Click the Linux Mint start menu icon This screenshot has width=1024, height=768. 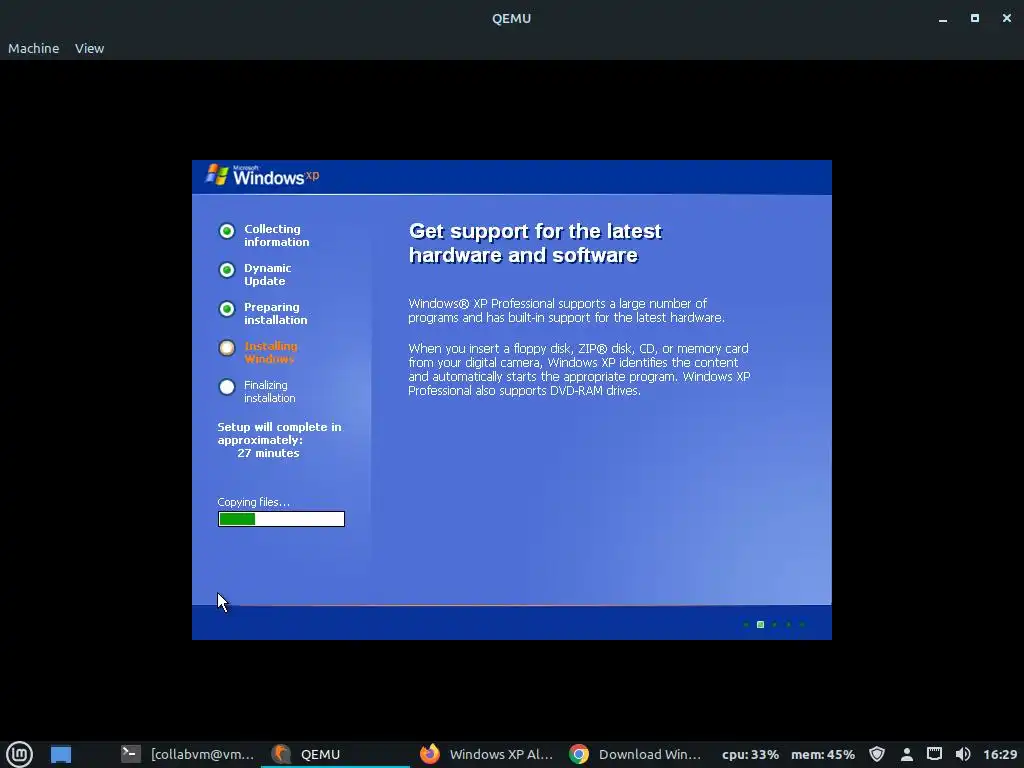click(19, 754)
